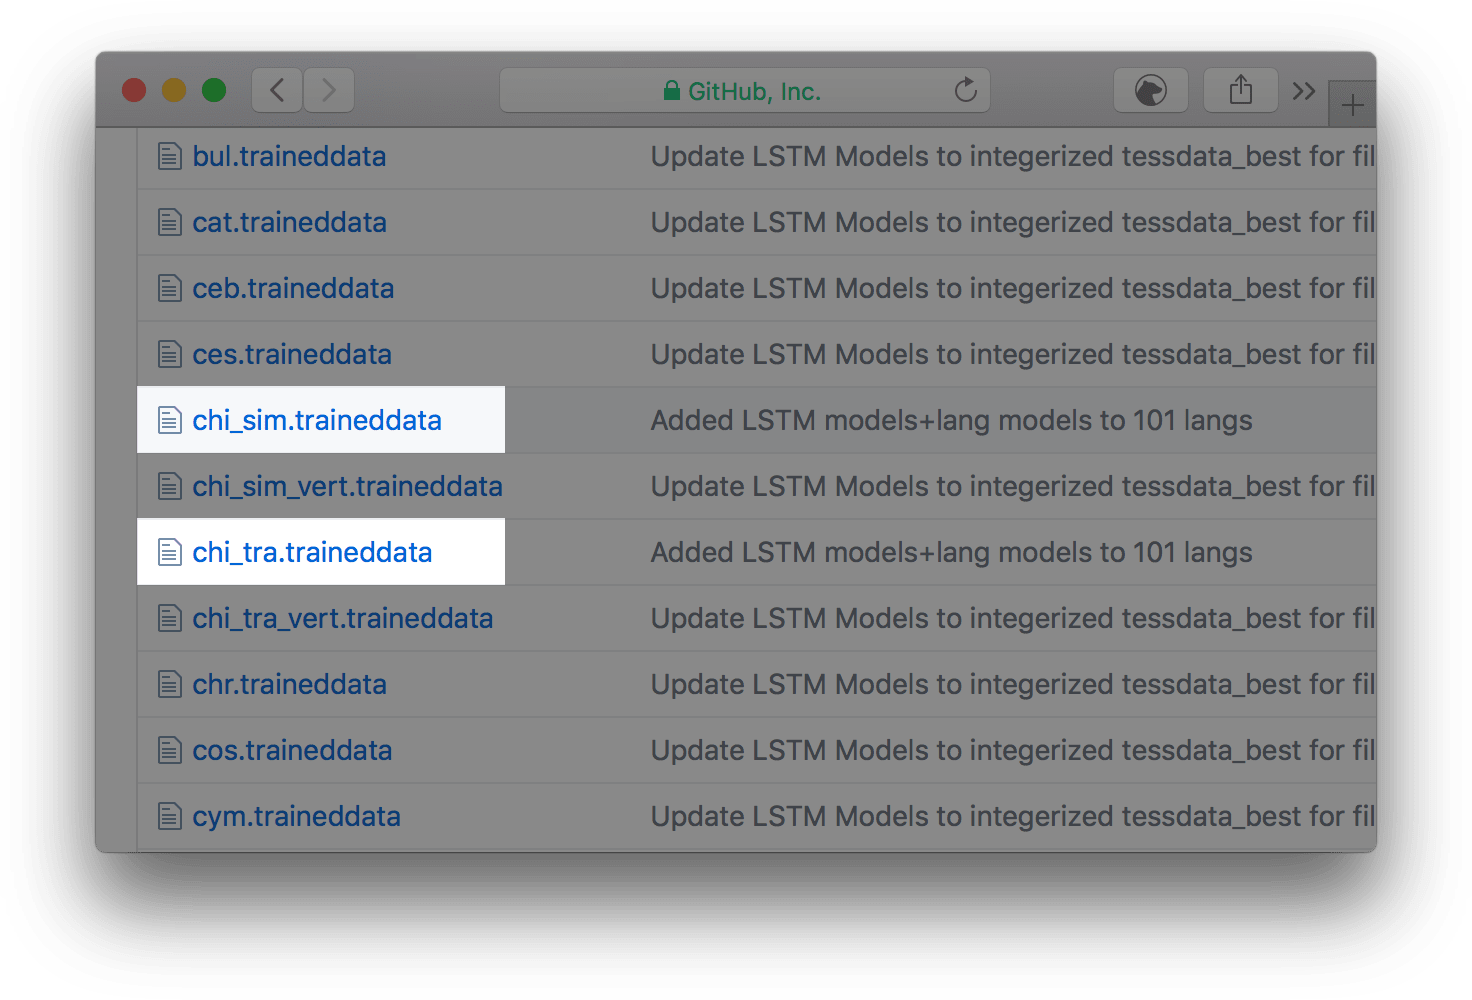Reload the page with the refresh icon
This screenshot has height=1000, width=1472.
point(965,91)
